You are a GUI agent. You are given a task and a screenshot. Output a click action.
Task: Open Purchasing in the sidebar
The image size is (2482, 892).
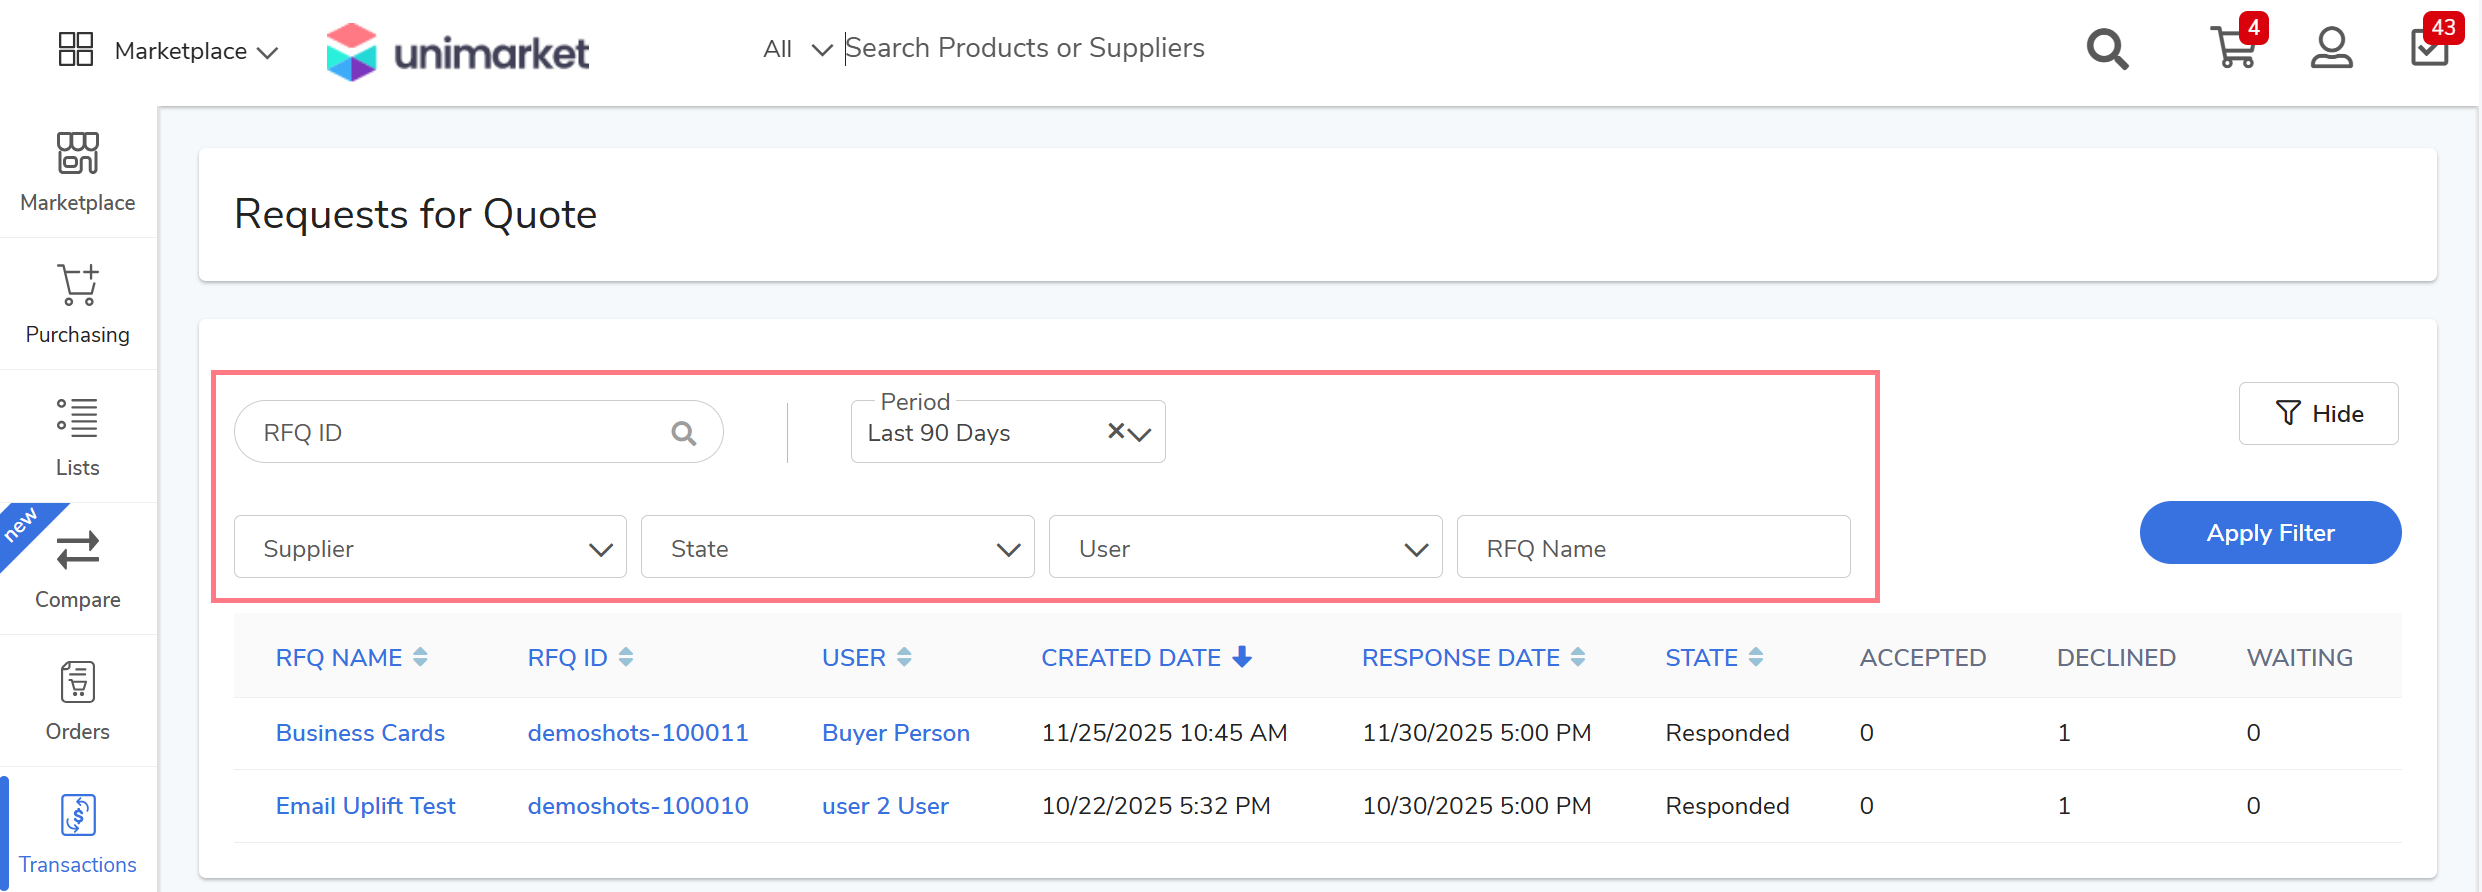pyautogui.click(x=78, y=304)
